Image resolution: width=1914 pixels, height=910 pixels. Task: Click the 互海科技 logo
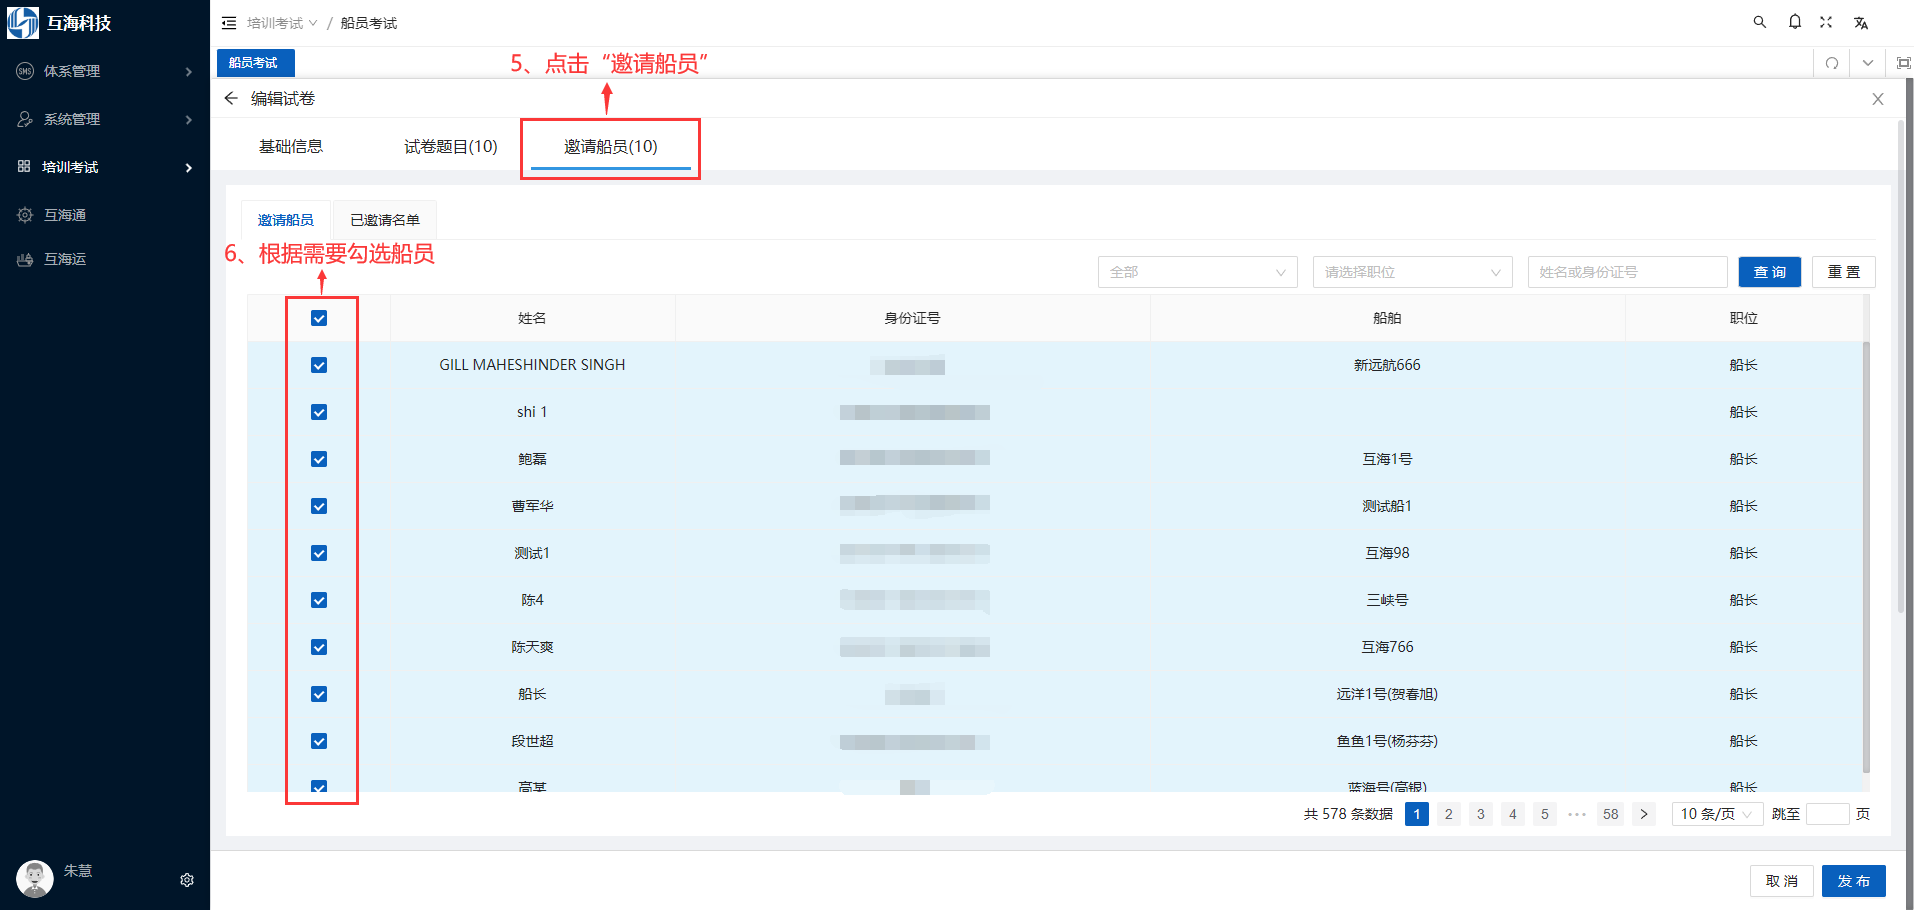pos(23,22)
